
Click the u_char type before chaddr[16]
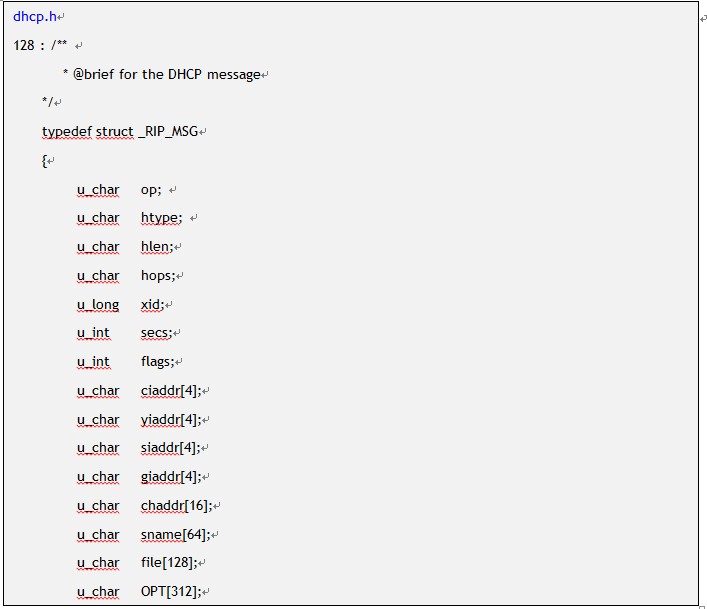[x=98, y=506]
